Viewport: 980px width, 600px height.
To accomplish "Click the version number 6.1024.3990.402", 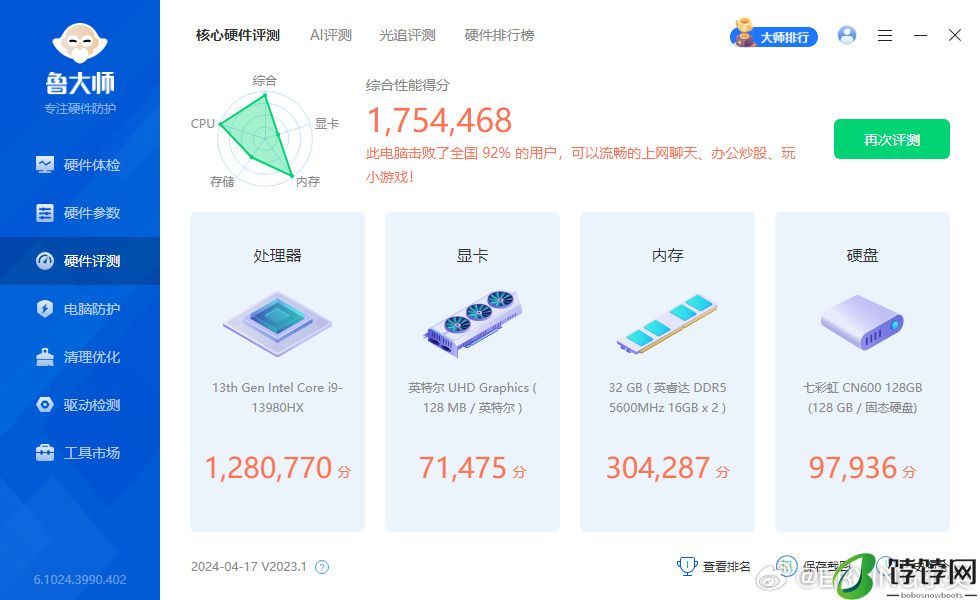I will click(x=80, y=579).
